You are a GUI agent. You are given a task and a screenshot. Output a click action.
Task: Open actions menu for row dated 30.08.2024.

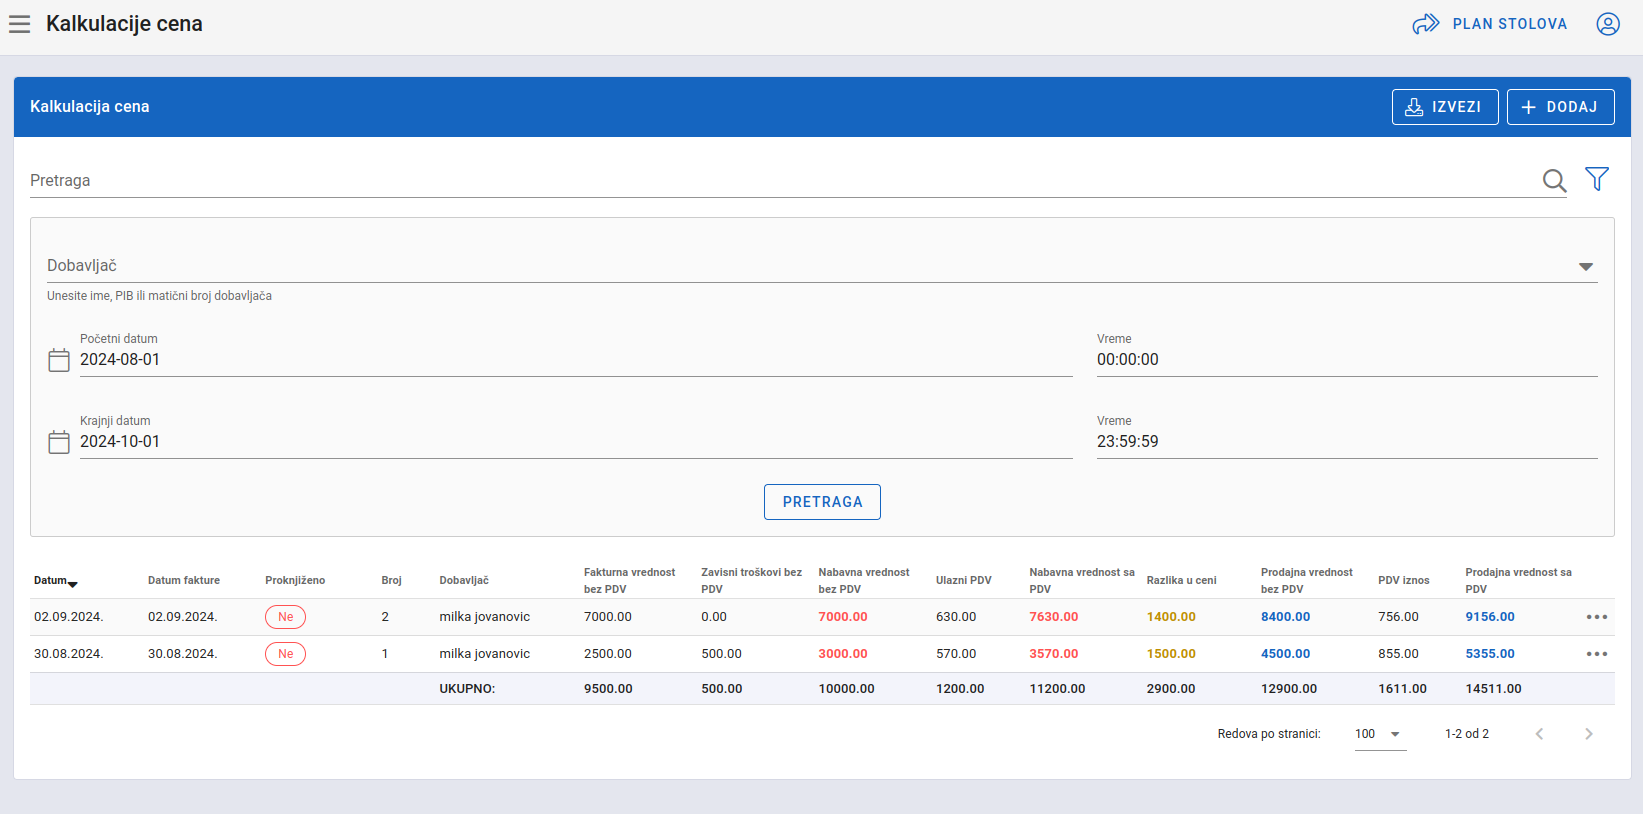1596,654
